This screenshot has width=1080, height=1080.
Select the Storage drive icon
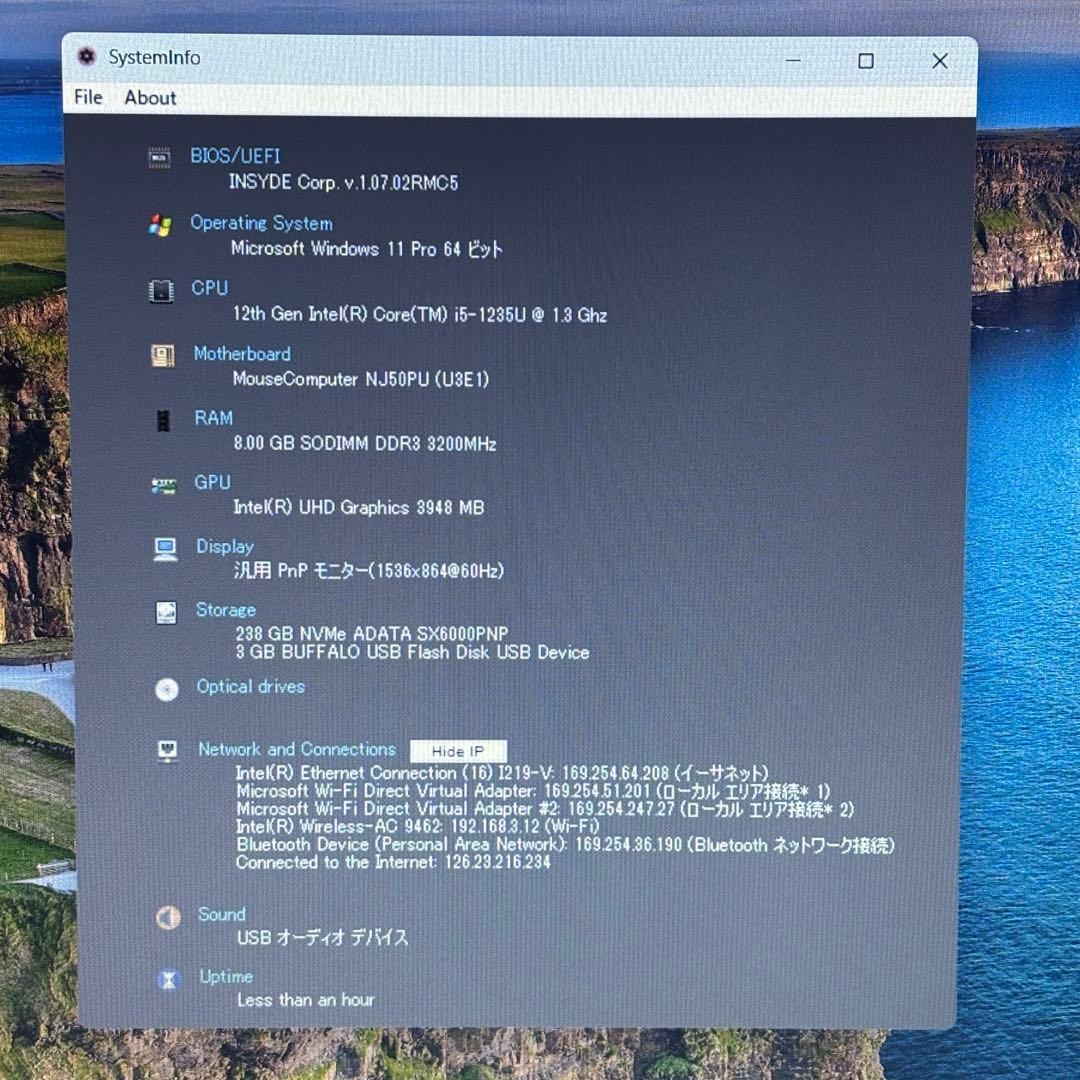tap(164, 612)
